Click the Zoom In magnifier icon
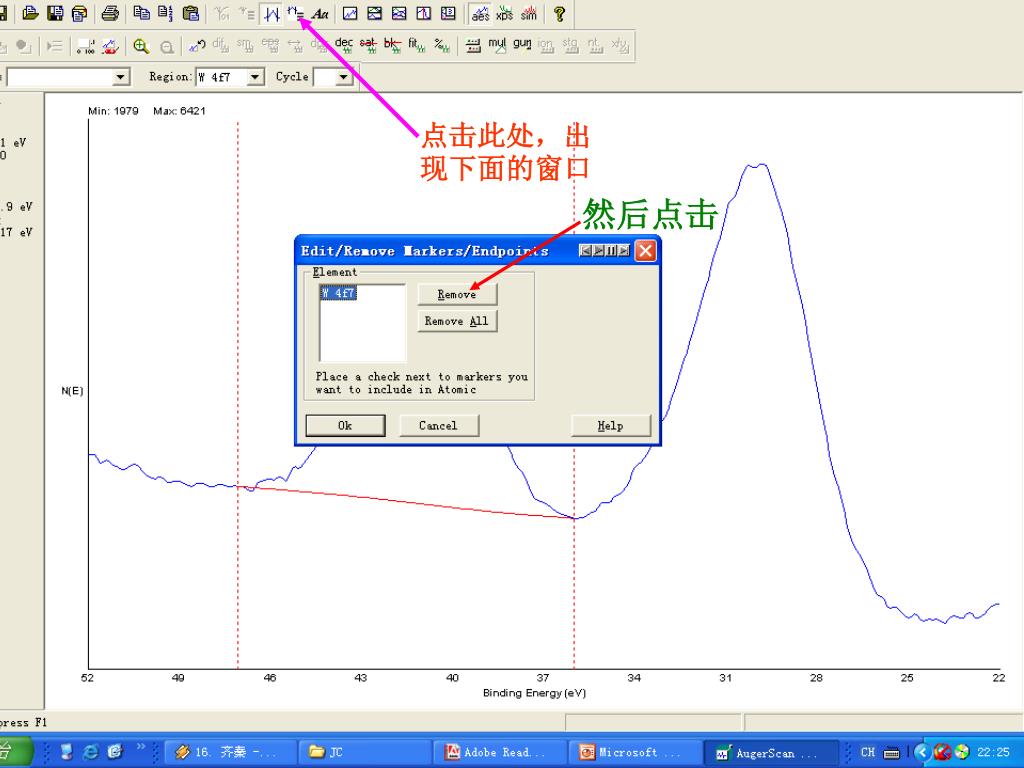 (x=141, y=46)
